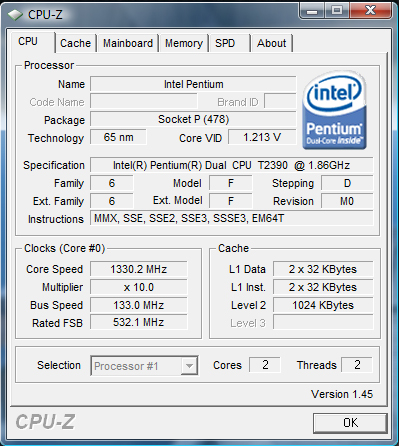Open the About tab
This screenshot has width=399, height=446.
(x=272, y=43)
